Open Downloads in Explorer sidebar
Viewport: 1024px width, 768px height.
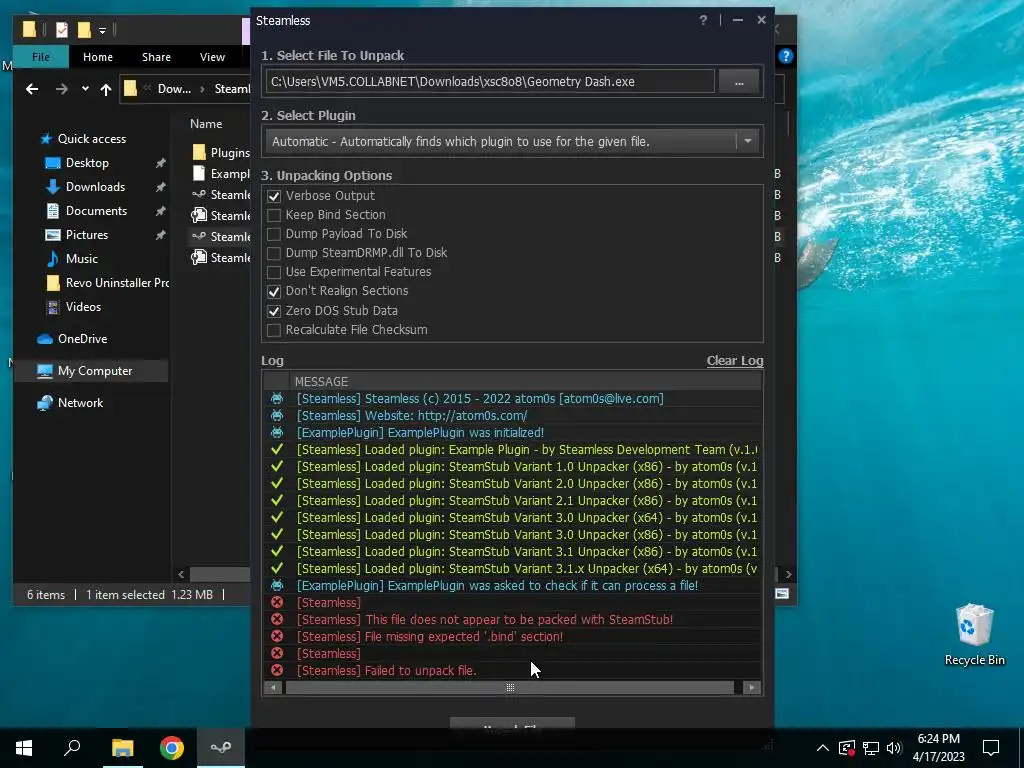coord(95,187)
